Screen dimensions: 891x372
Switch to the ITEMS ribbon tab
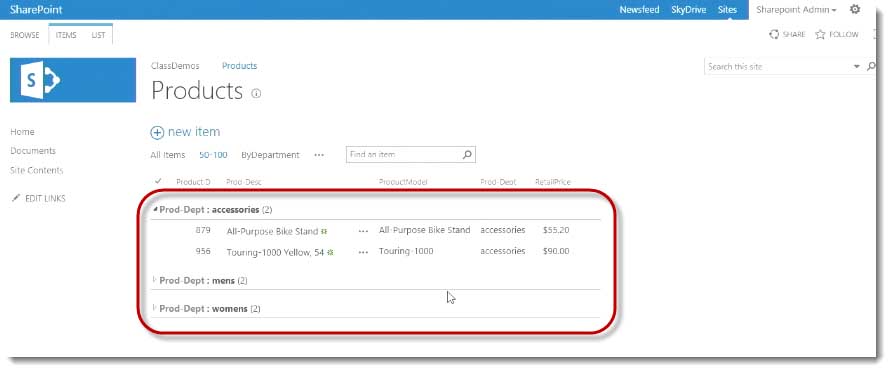pyautogui.click(x=66, y=35)
